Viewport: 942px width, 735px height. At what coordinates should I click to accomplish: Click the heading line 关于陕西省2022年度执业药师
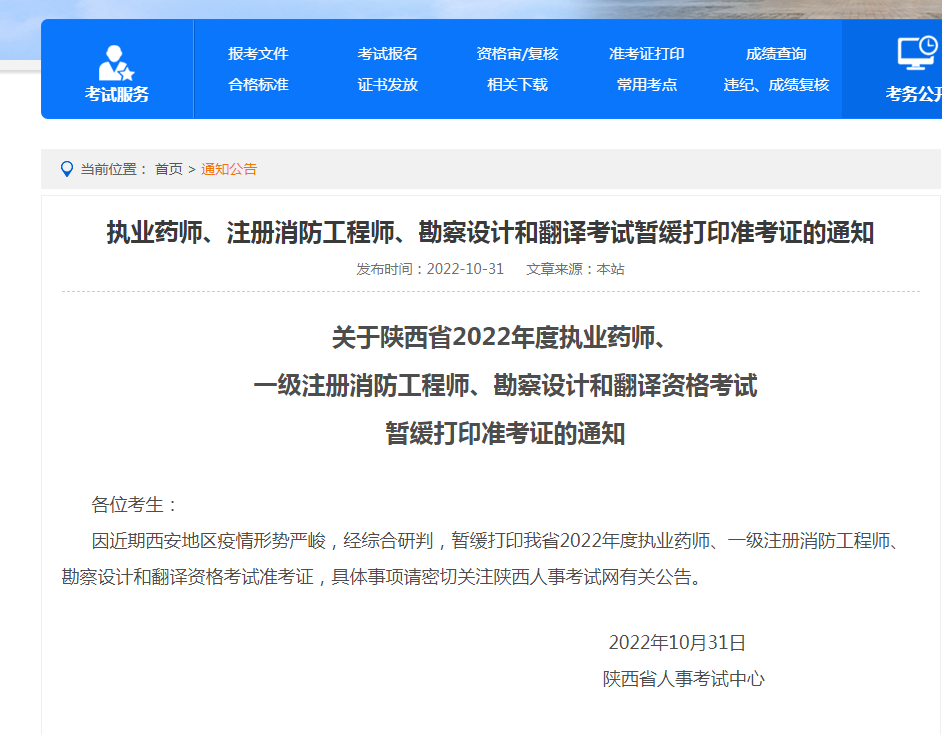499,337
